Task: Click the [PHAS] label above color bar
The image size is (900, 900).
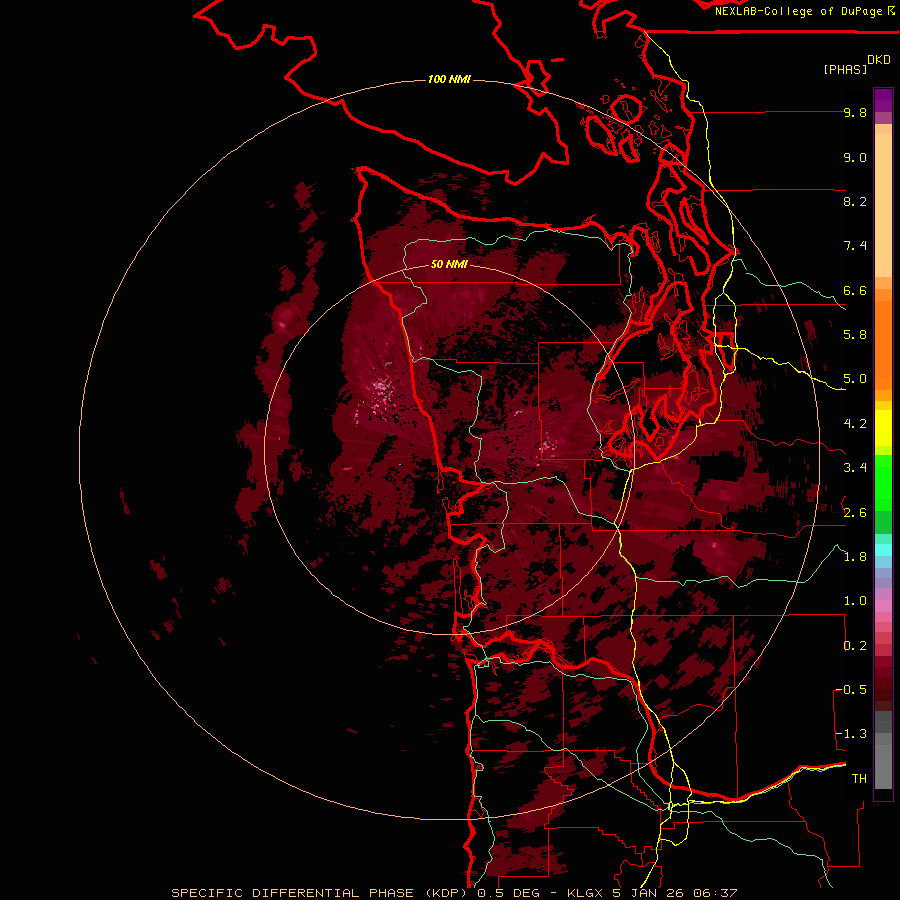Action: coord(845,69)
